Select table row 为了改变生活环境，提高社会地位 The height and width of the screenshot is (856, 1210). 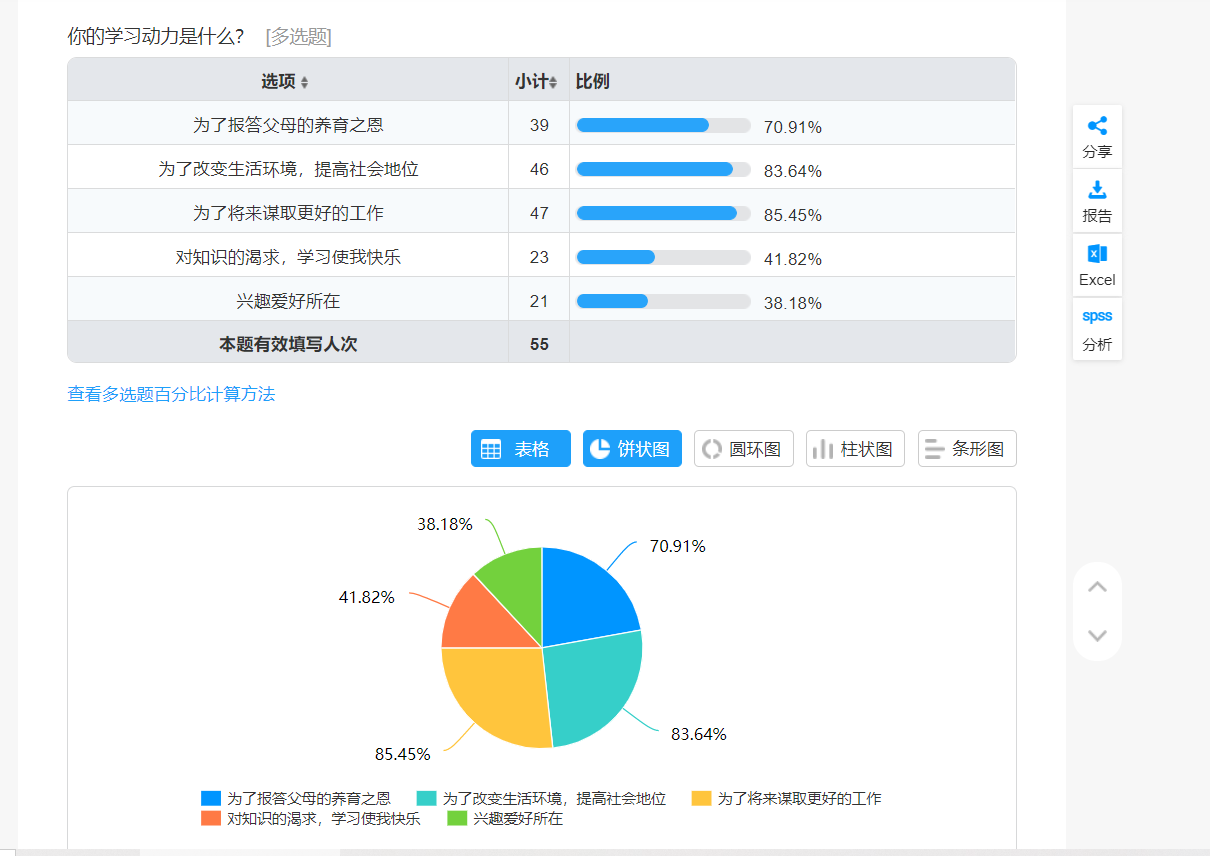[x=541, y=169]
